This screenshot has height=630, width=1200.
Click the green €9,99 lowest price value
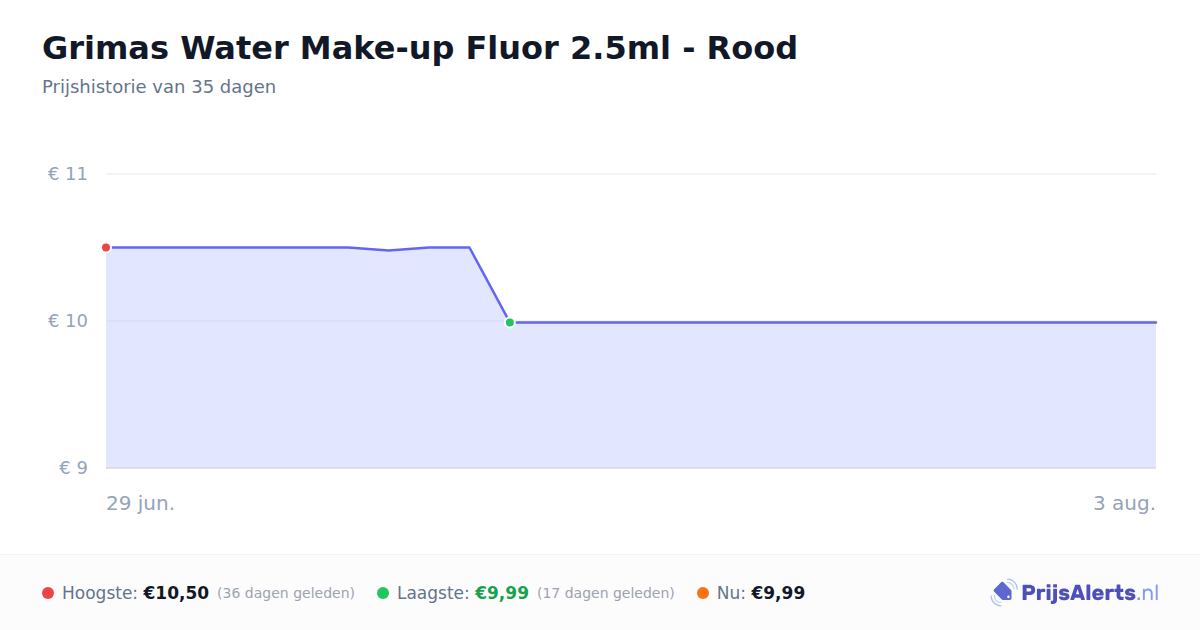point(502,593)
